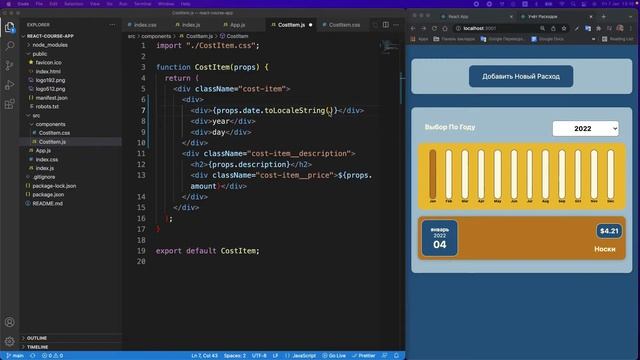Open the Search view in activity bar

tap(9, 46)
